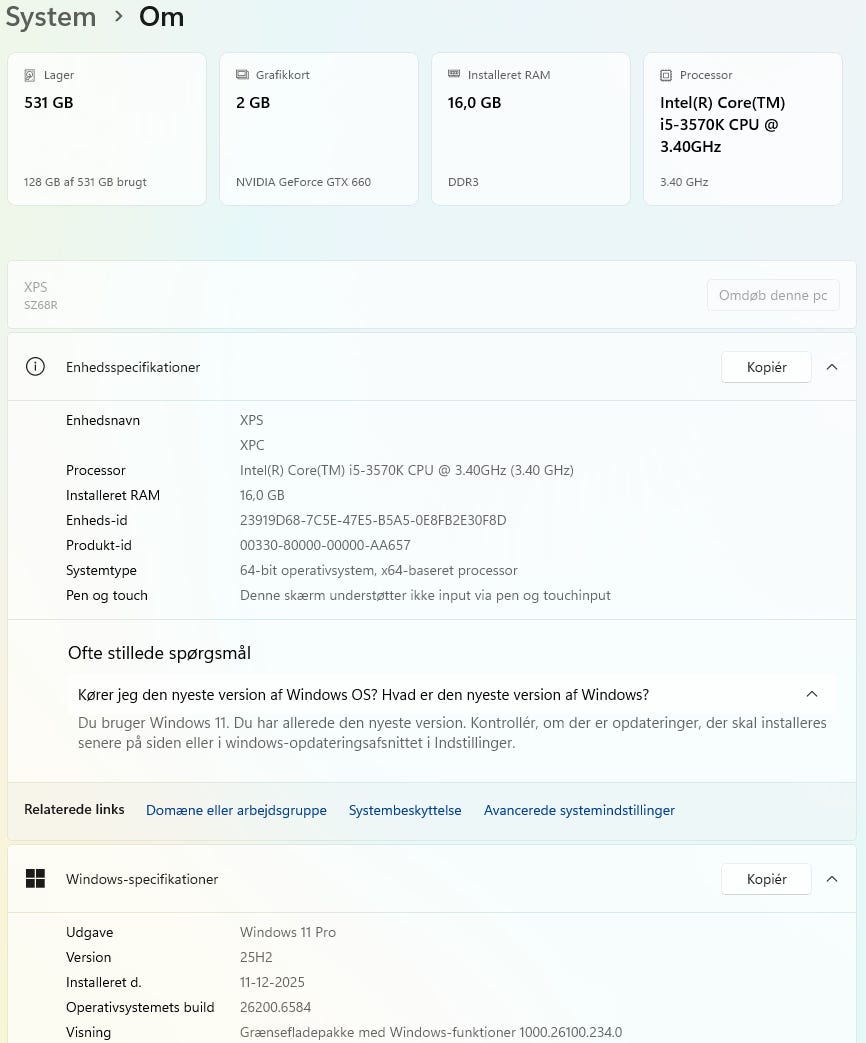
Task: Open the 531 GB Lager storage card
Action: click(x=107, y=130)
